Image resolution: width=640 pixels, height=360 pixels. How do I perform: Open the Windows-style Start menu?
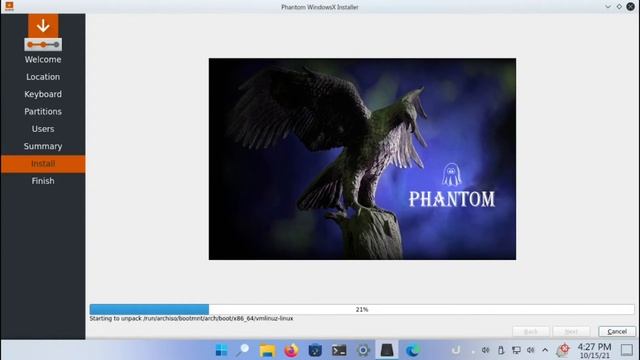pos(222,350)
